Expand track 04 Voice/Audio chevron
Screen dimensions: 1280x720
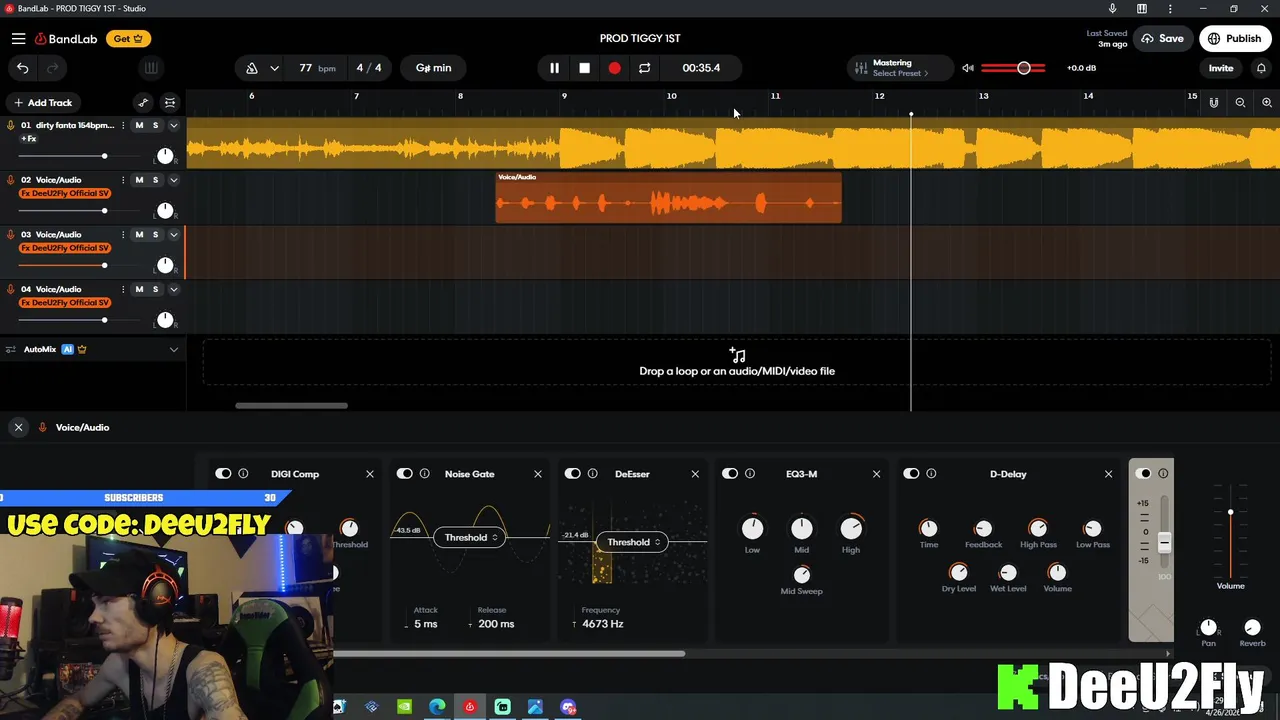tap(173, 289)
